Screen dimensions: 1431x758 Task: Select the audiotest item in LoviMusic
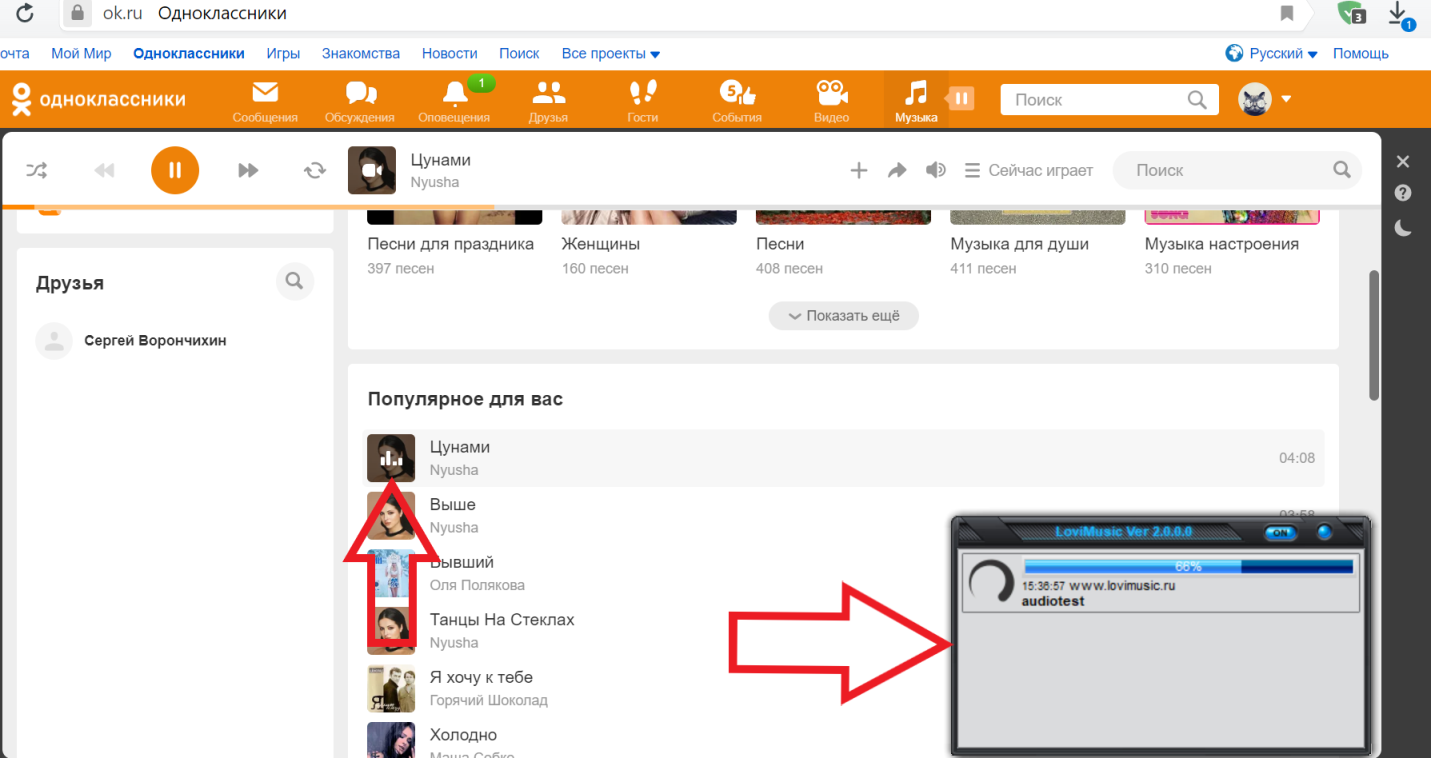tap(1160, 584)
